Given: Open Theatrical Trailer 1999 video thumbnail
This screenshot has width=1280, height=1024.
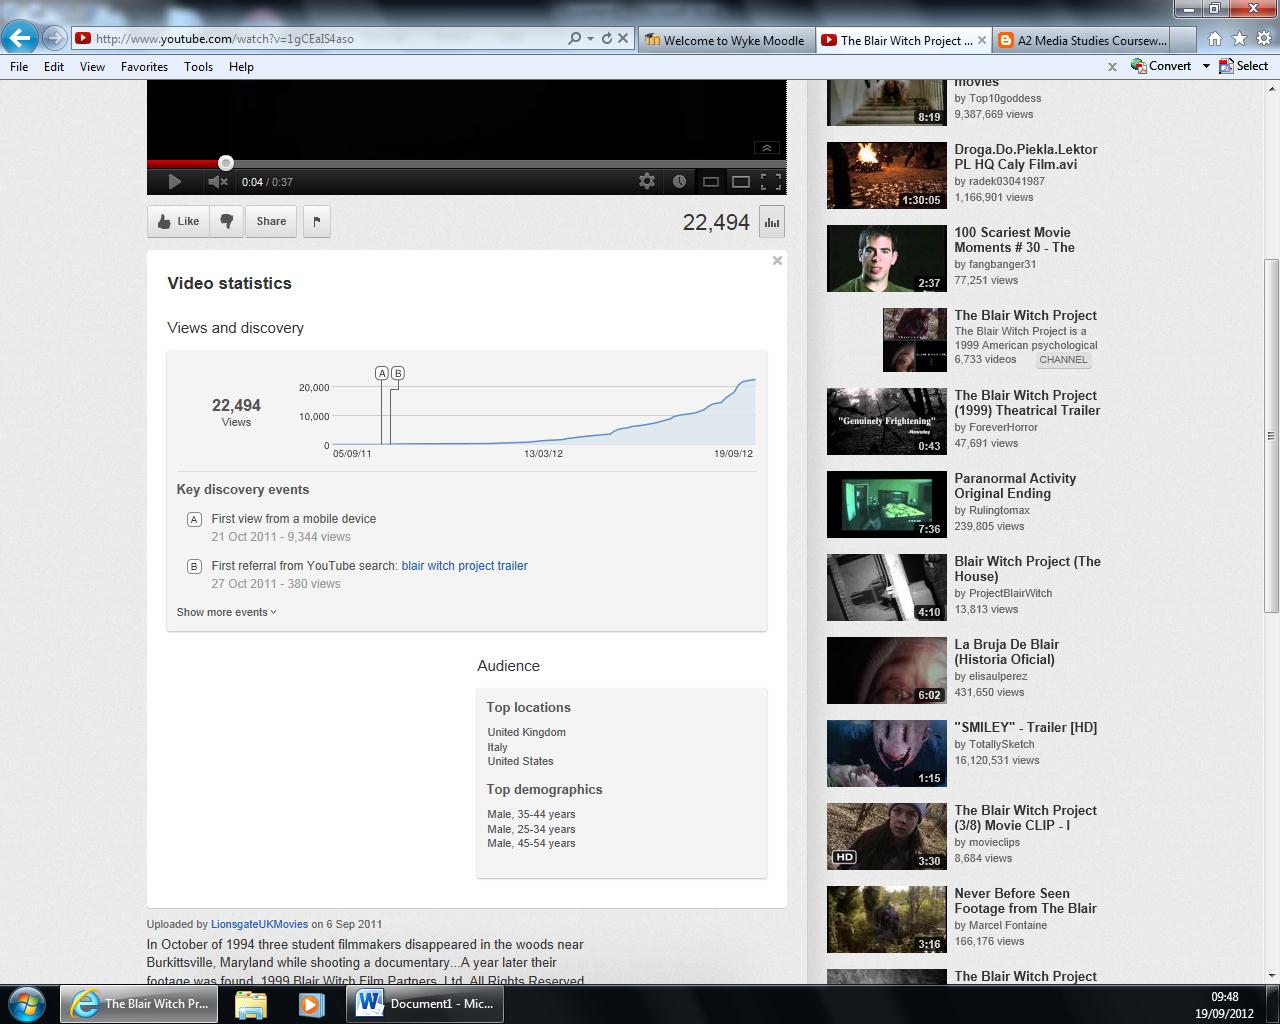Looking at the screenshot, I should click(886, 421).
